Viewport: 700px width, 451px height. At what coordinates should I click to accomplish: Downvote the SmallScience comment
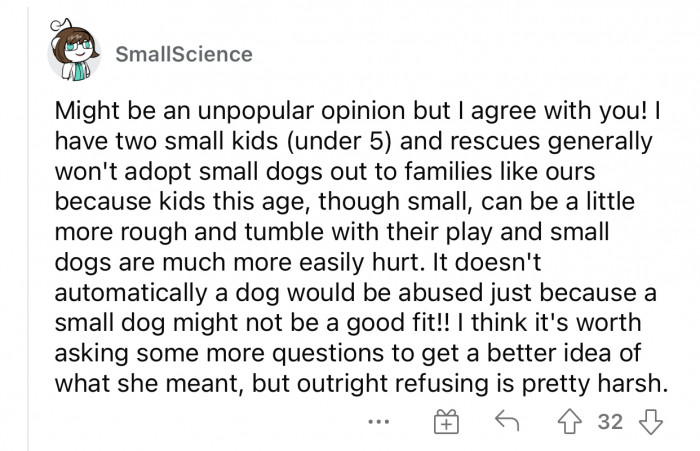(651, 422)
